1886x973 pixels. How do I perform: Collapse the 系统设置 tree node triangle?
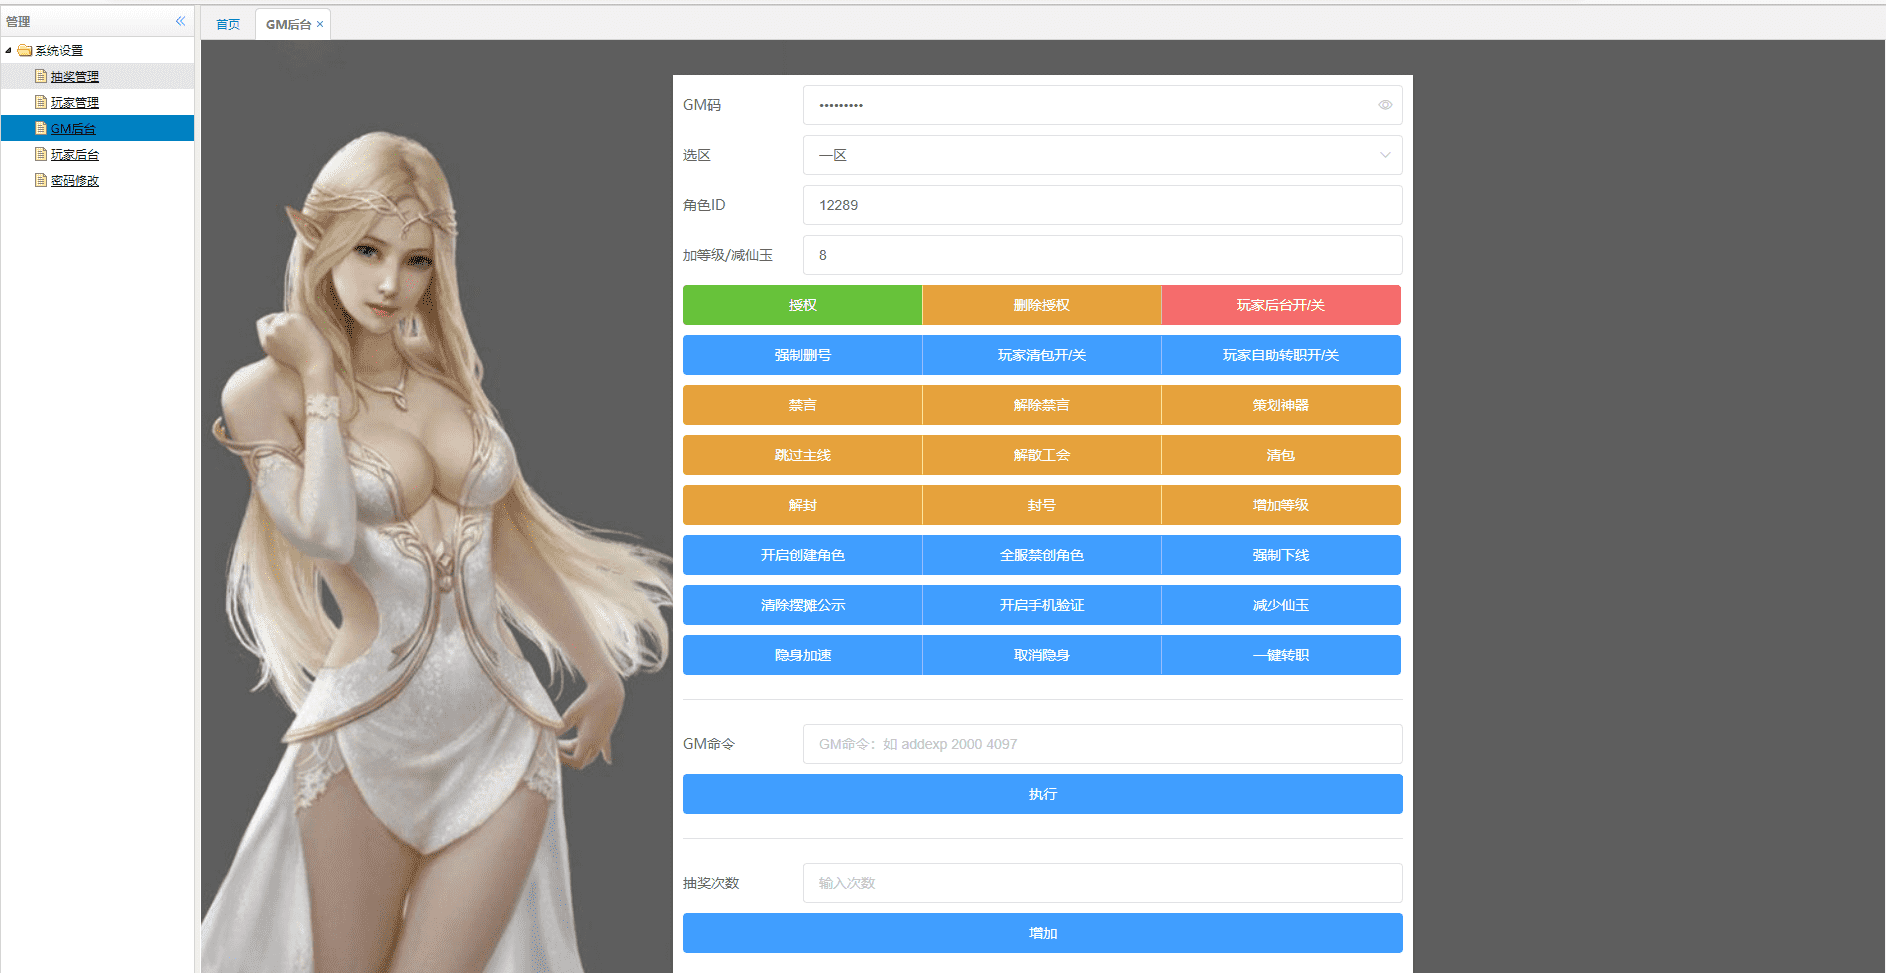pos(8,50)
